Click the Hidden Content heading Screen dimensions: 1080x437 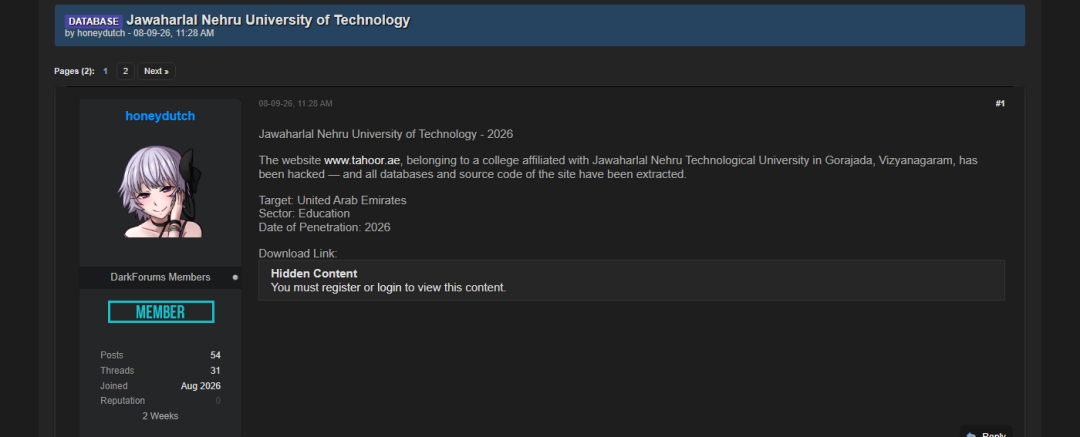(x=314, y=274)
